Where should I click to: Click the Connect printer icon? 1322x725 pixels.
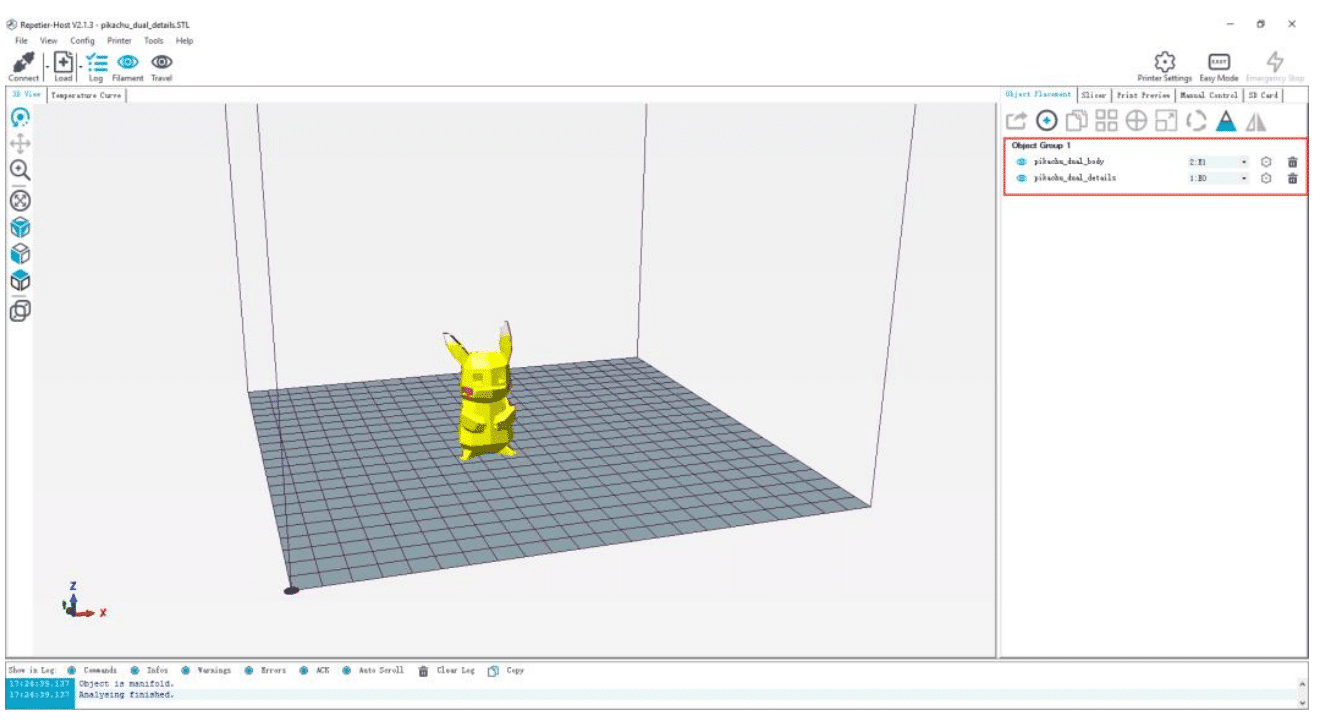click(23, 62)
